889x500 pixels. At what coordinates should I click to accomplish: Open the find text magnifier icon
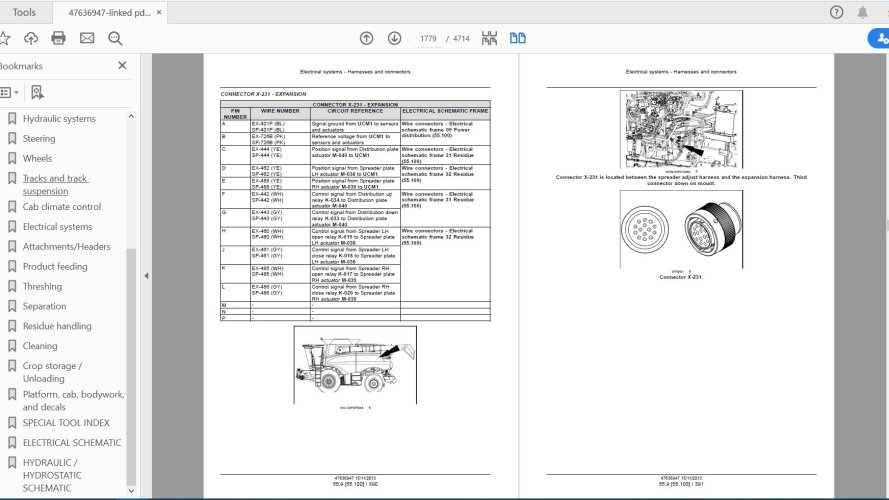point(115,38)
